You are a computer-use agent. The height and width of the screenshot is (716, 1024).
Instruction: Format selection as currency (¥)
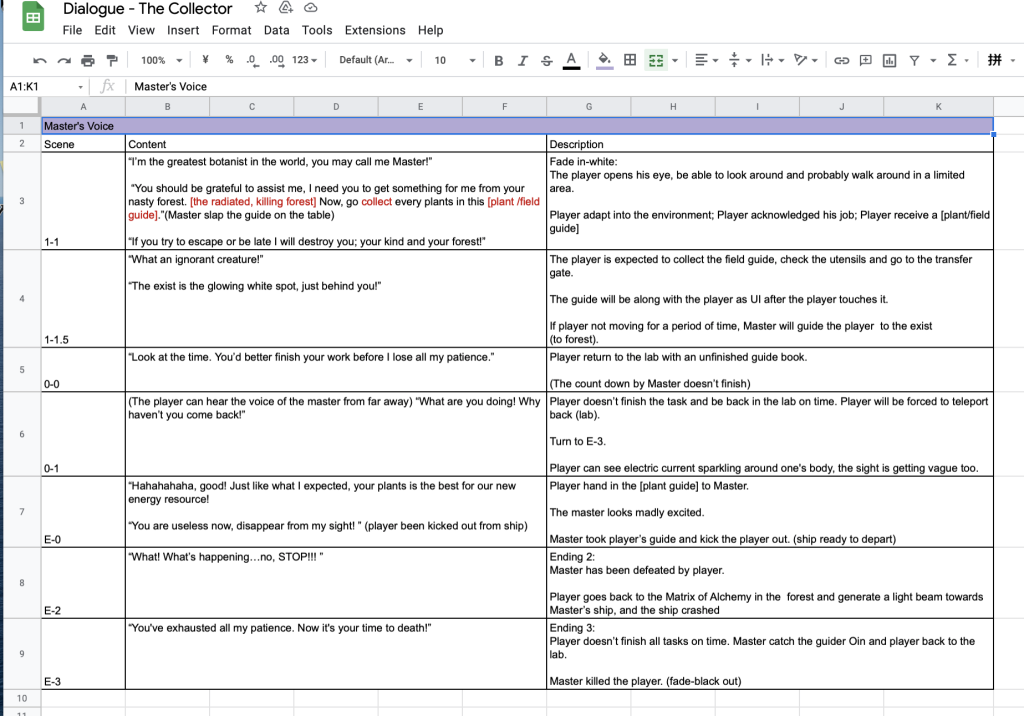(205, 60)
